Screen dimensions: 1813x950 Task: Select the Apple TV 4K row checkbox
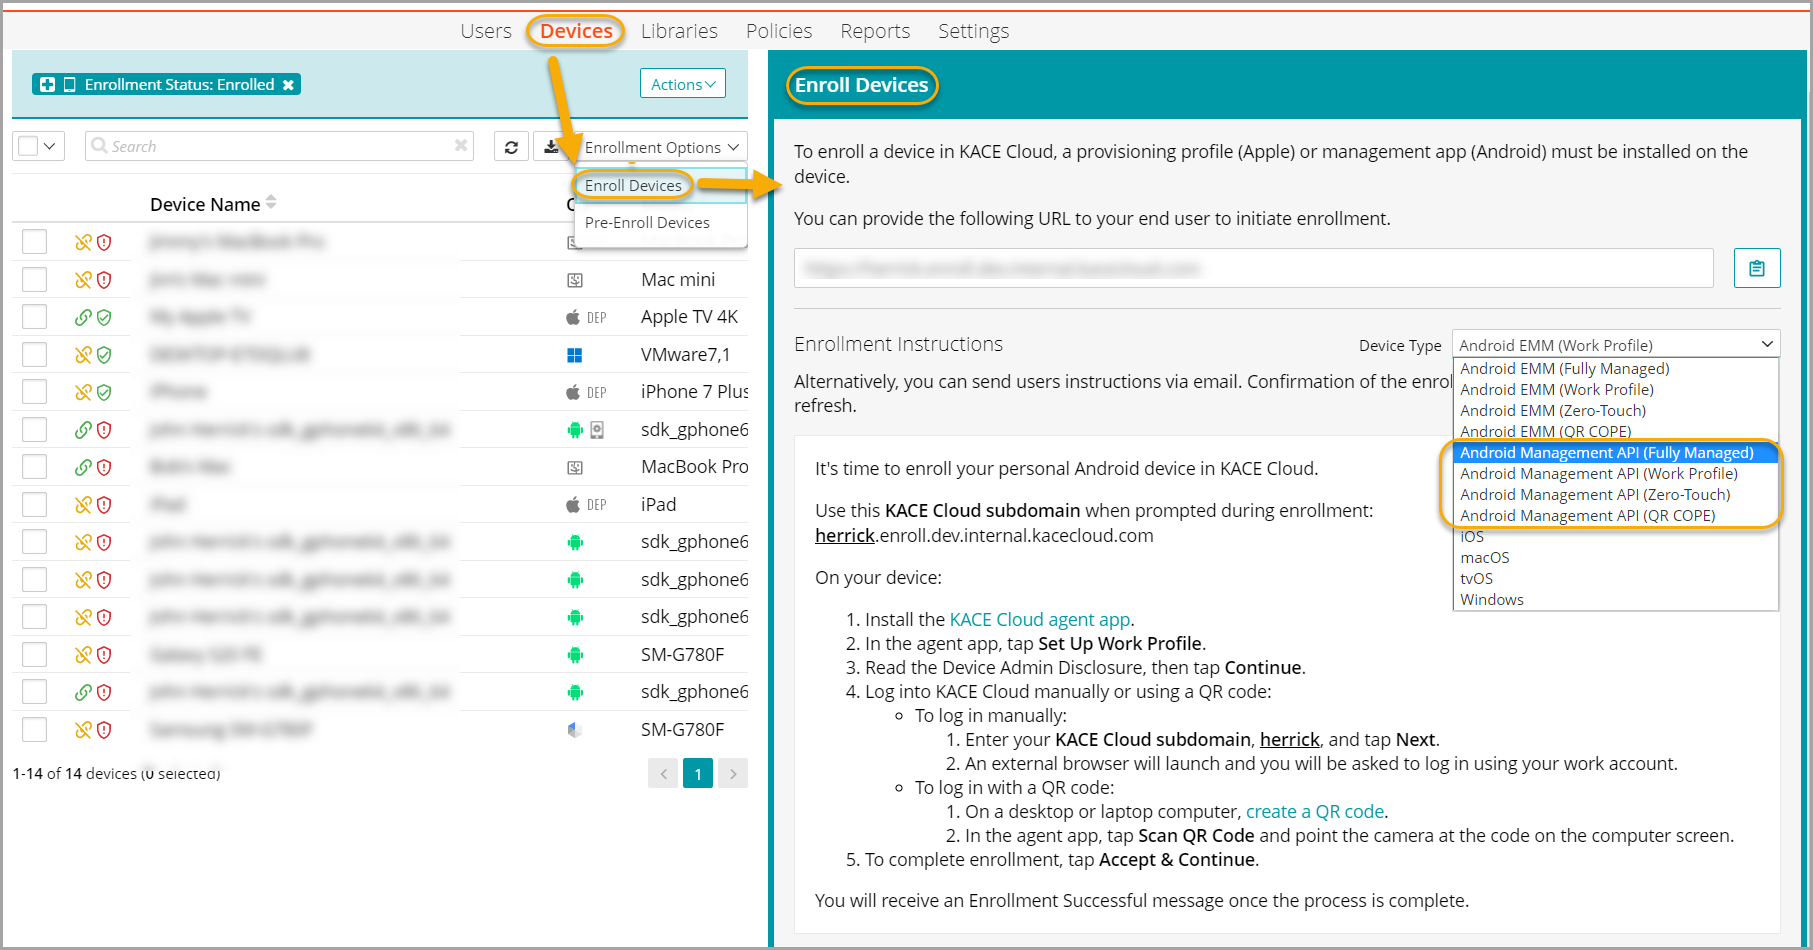(x=35, y=317)
